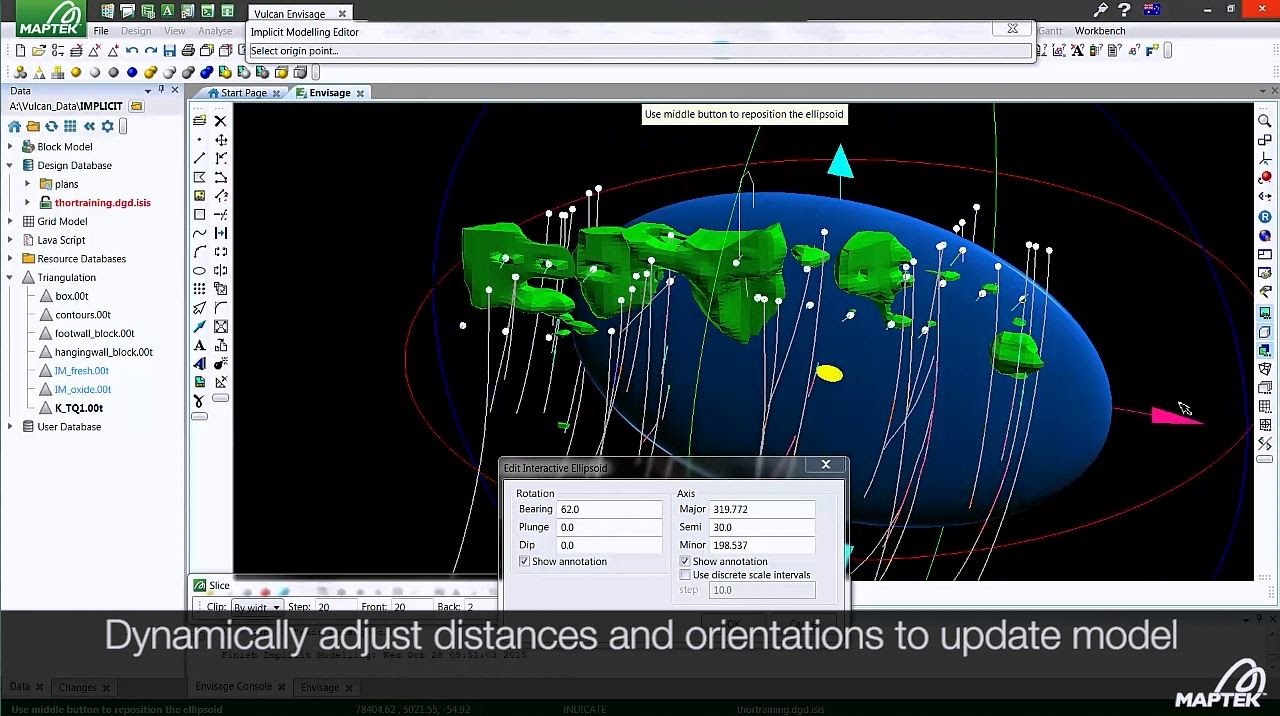
Task: Select the Ellipse drawing tool
Action: tap(200, 270)
